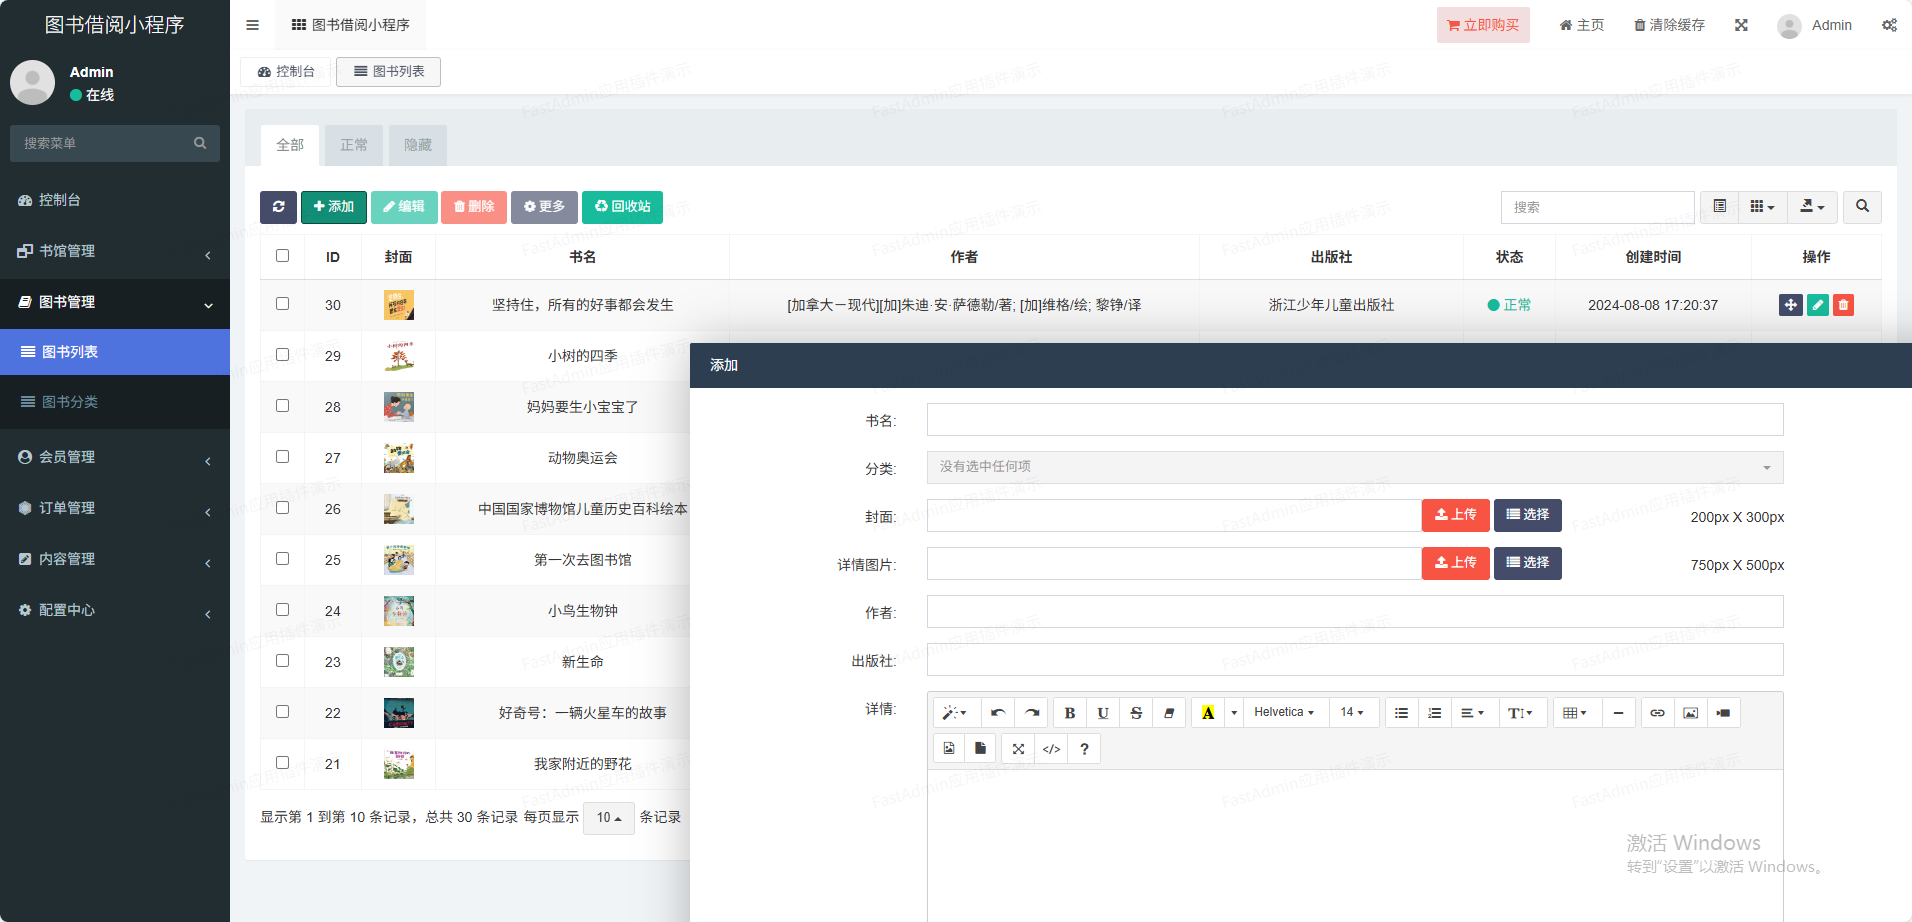Toggle bold in the editor toolbar
1912x922 pixels.
[x=1069, y=713]
